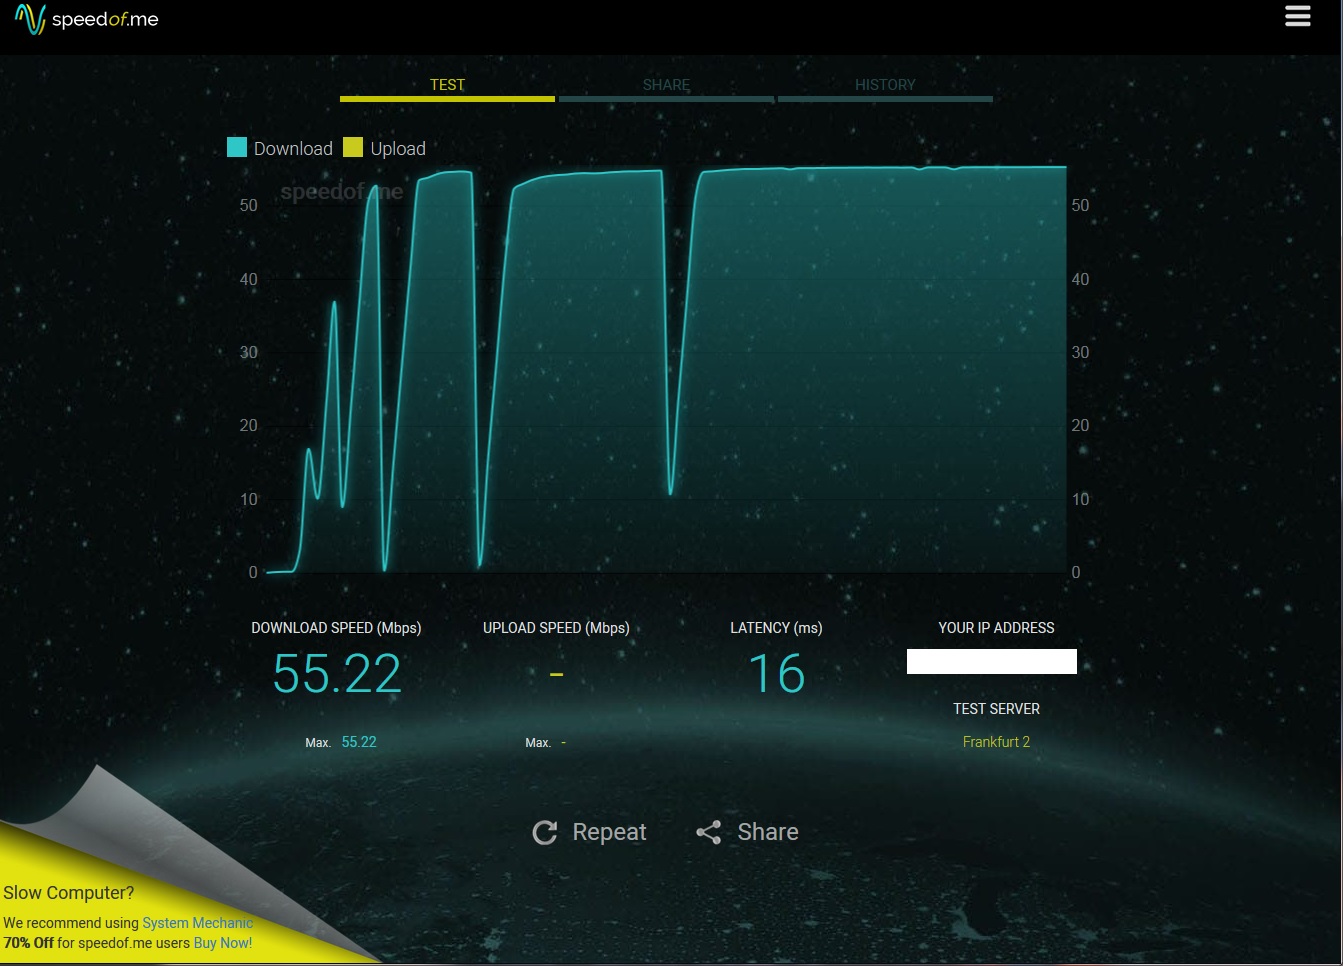Switch to the SHARE tab

(x=666, y=86)
